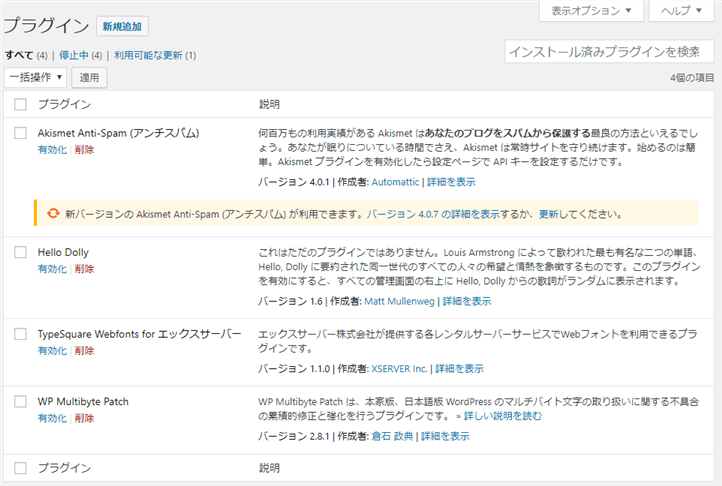Image resolution: width=722 pixels, height=486 pixels.
Task: Check the TypeSquare Webfonts plugin checkbox
Action: [x=20, y=334]
